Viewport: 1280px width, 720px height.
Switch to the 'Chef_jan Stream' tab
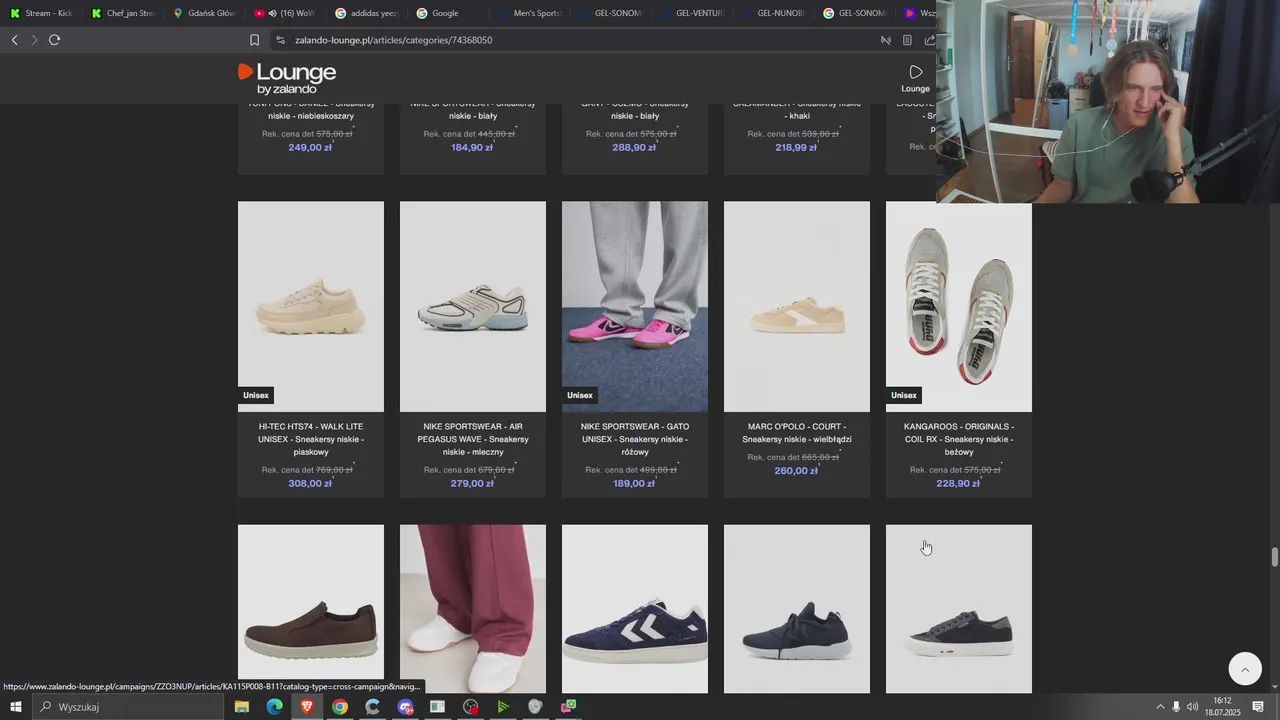tap(123, 13)
